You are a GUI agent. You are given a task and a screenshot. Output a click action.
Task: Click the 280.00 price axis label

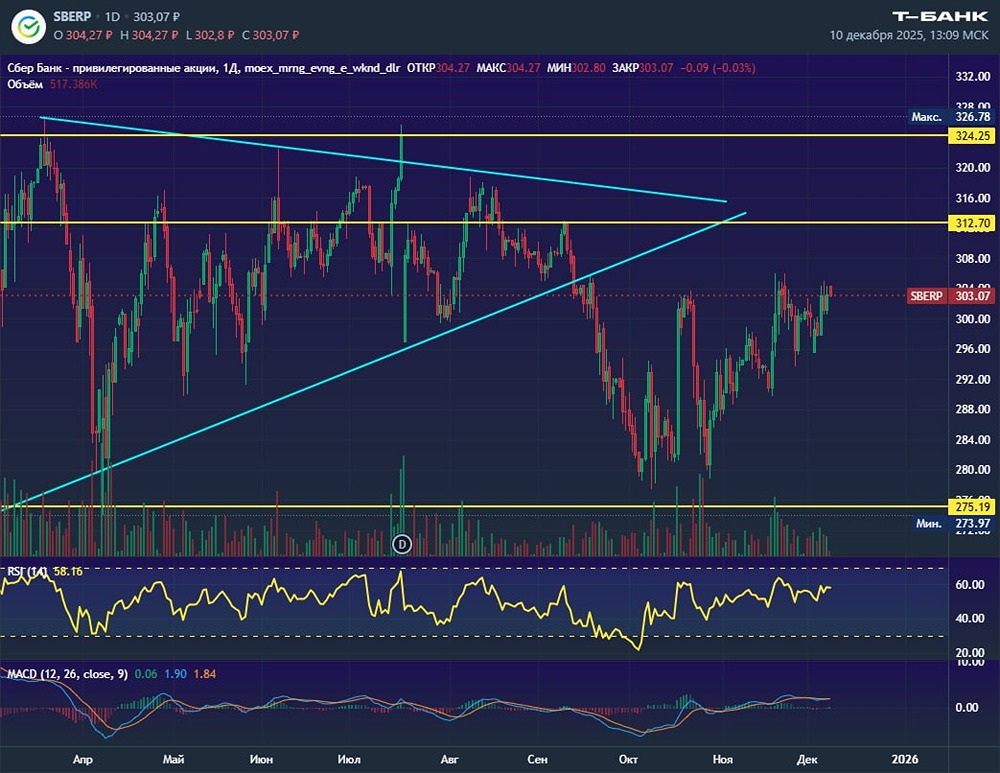pos(973,469)
